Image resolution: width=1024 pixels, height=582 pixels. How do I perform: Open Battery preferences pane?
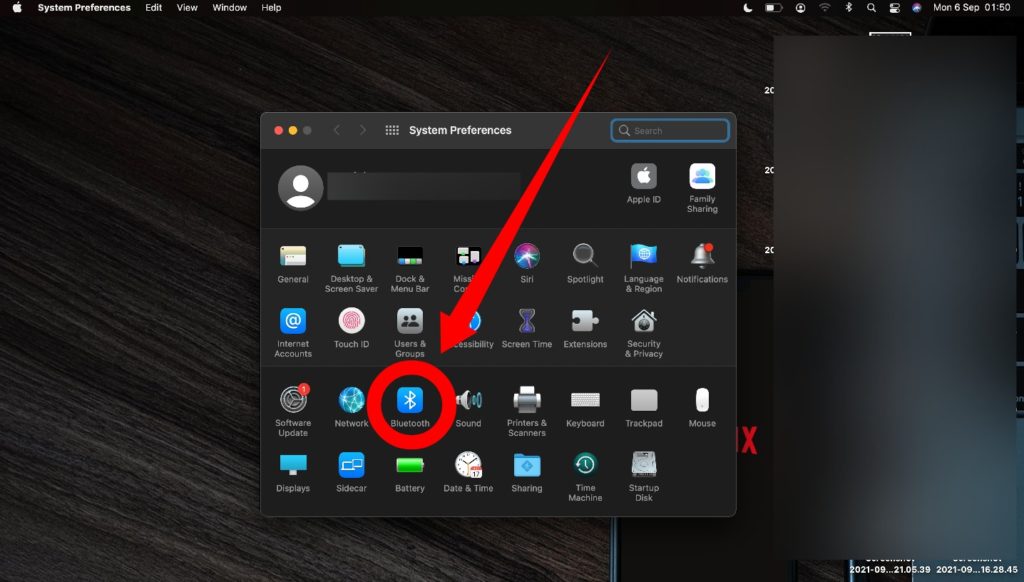tap(409, 472)
